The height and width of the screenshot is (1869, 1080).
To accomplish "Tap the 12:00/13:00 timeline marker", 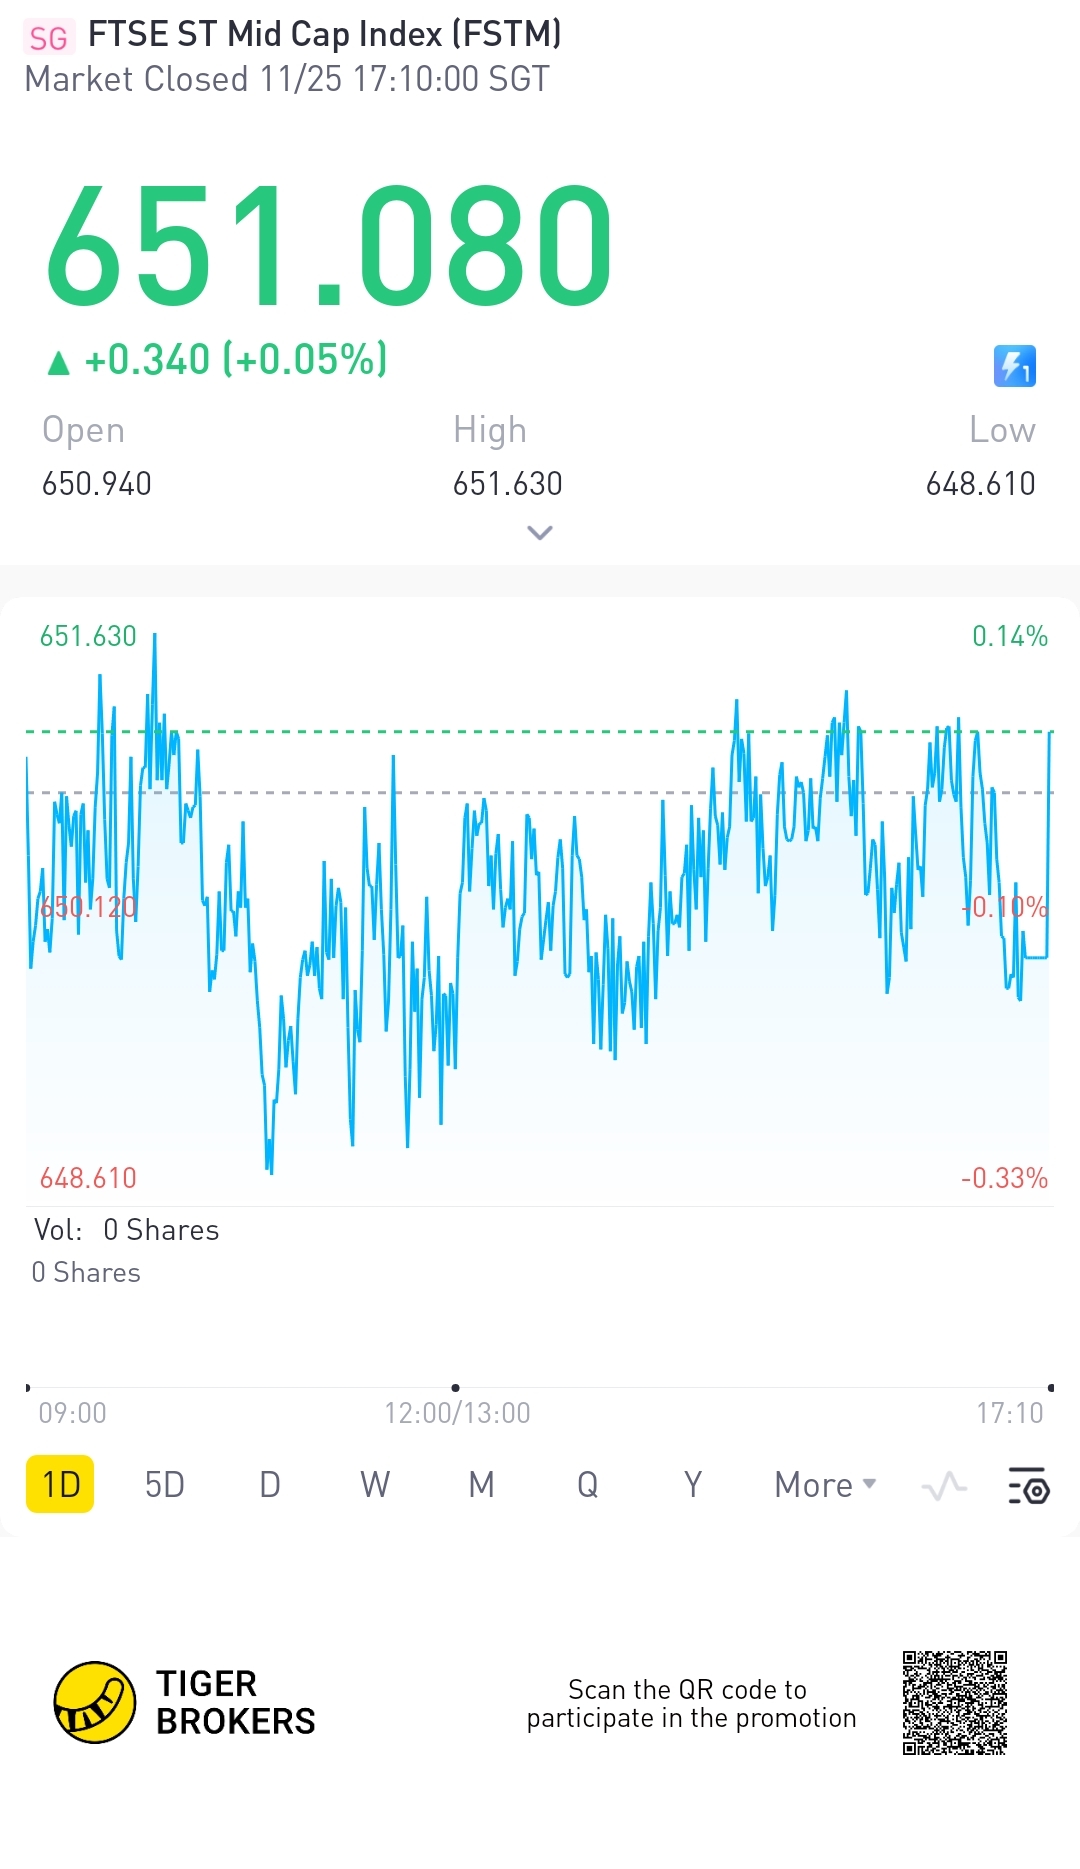I will 457,1412.
